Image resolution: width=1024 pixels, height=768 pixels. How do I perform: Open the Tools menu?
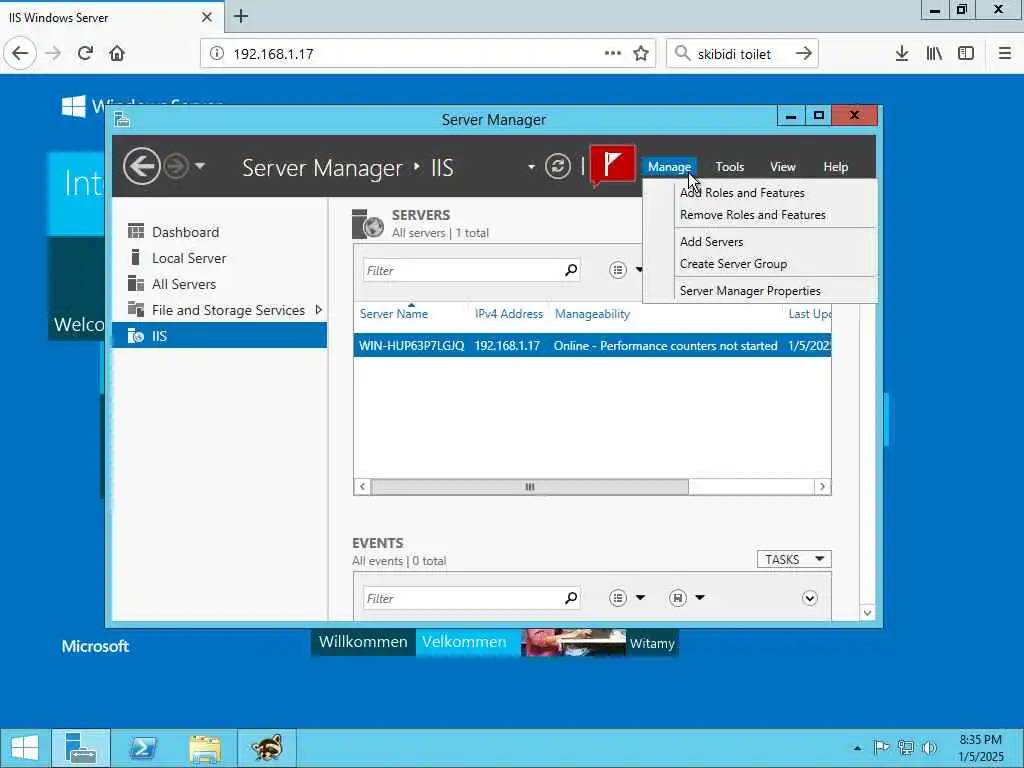(x=729, y=167)
